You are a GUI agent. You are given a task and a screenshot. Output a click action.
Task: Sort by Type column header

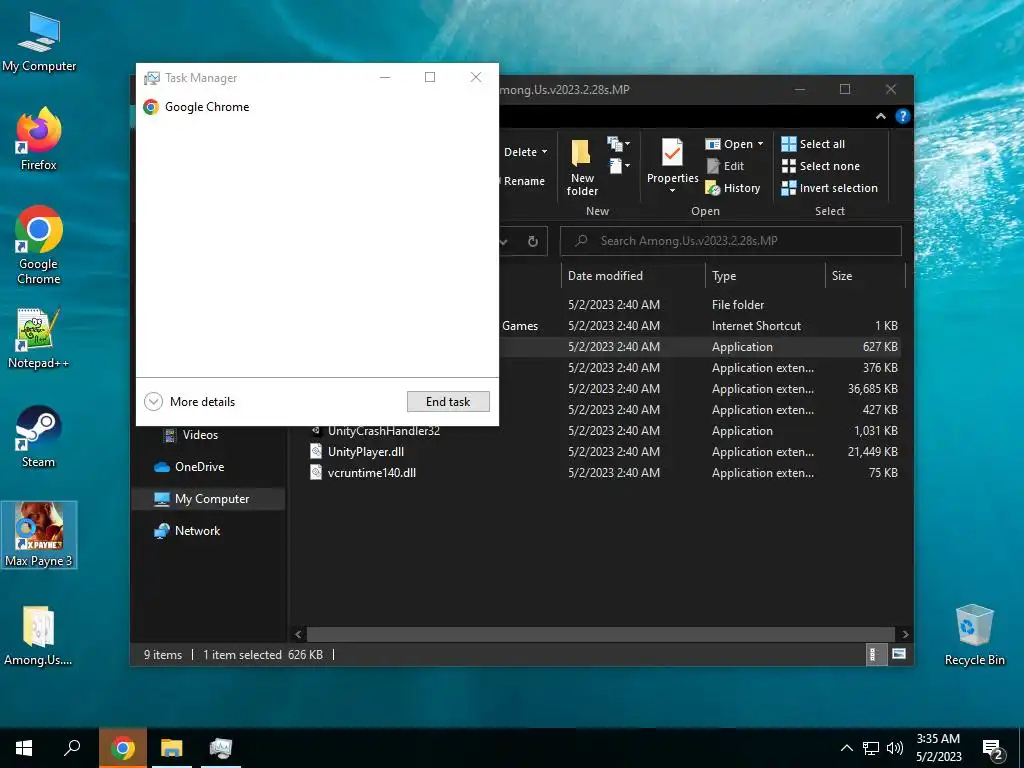tap(765, 276)
